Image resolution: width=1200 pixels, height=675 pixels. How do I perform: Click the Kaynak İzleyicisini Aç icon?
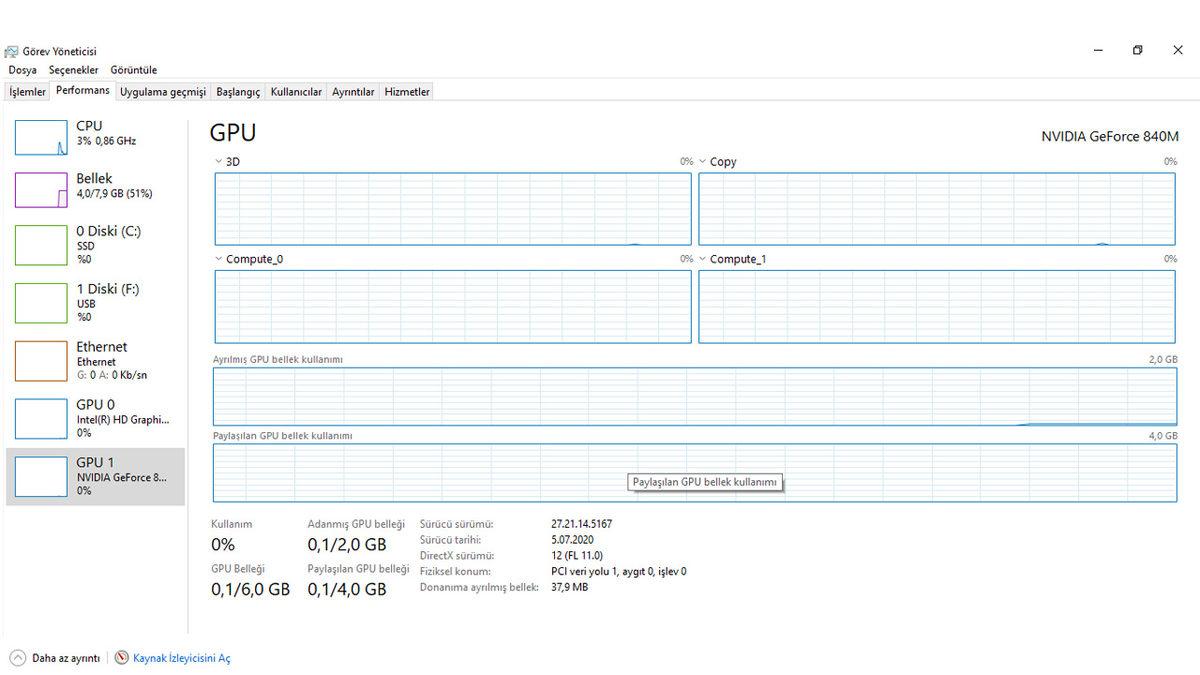click(122, 658)
